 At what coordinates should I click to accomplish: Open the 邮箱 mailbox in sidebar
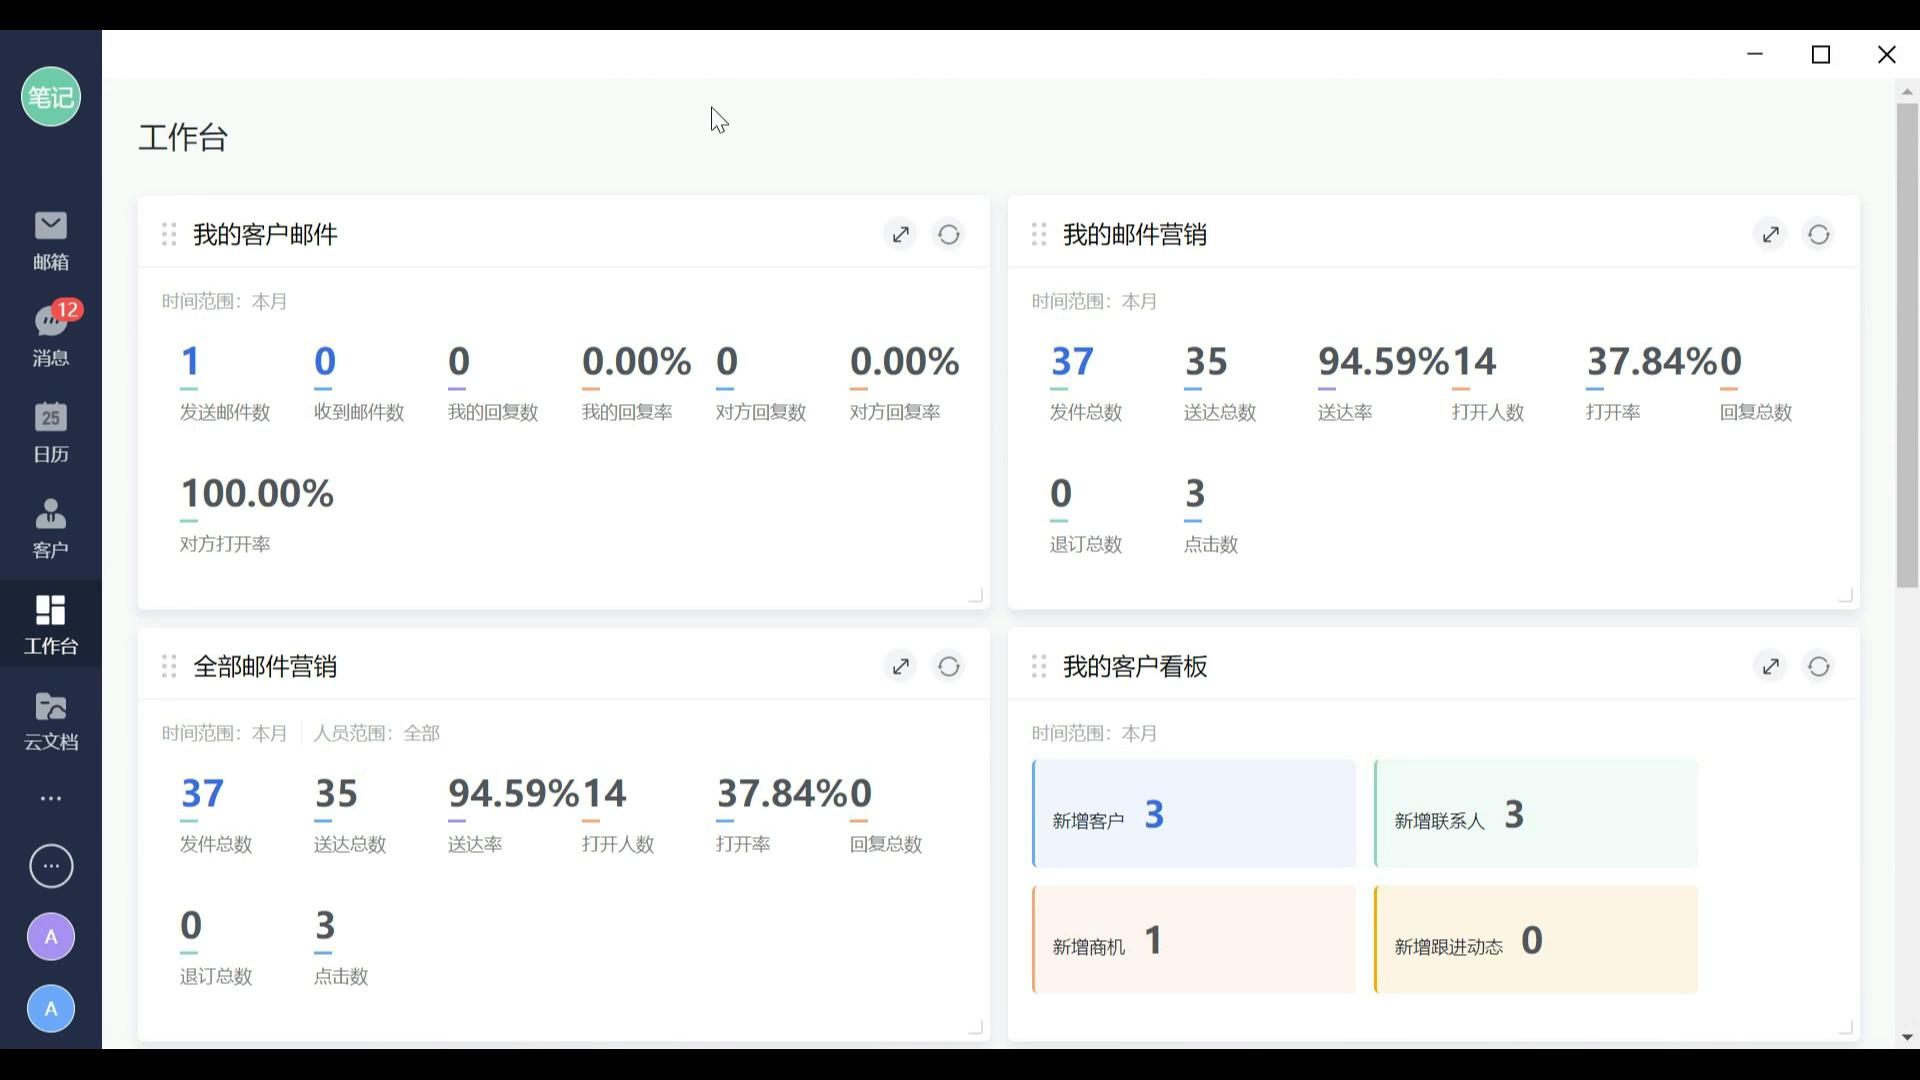click(x=50, y=241)
